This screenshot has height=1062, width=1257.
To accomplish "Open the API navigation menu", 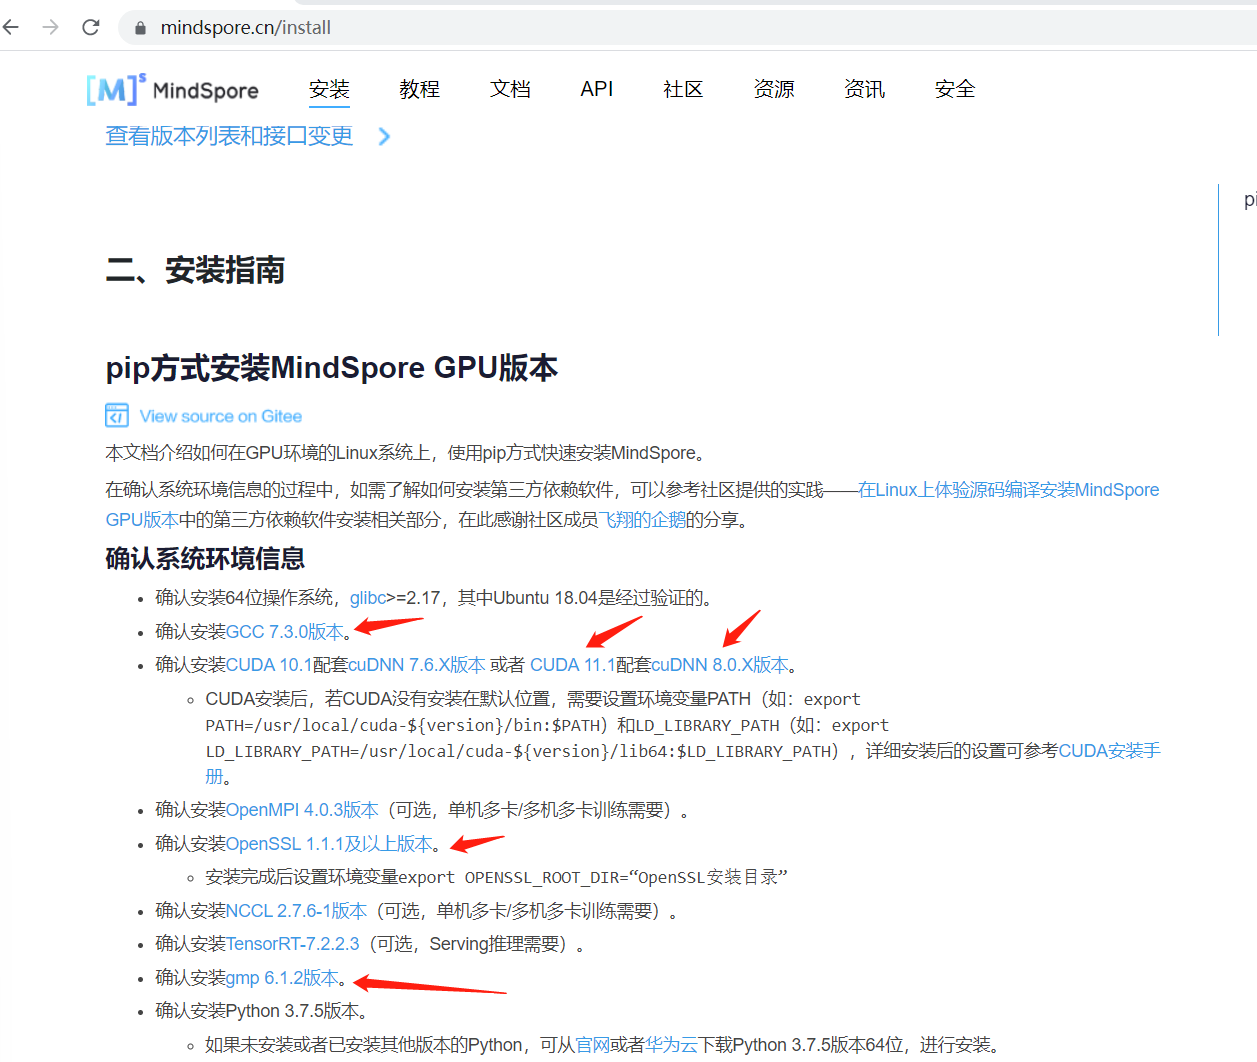I will 597,89.
